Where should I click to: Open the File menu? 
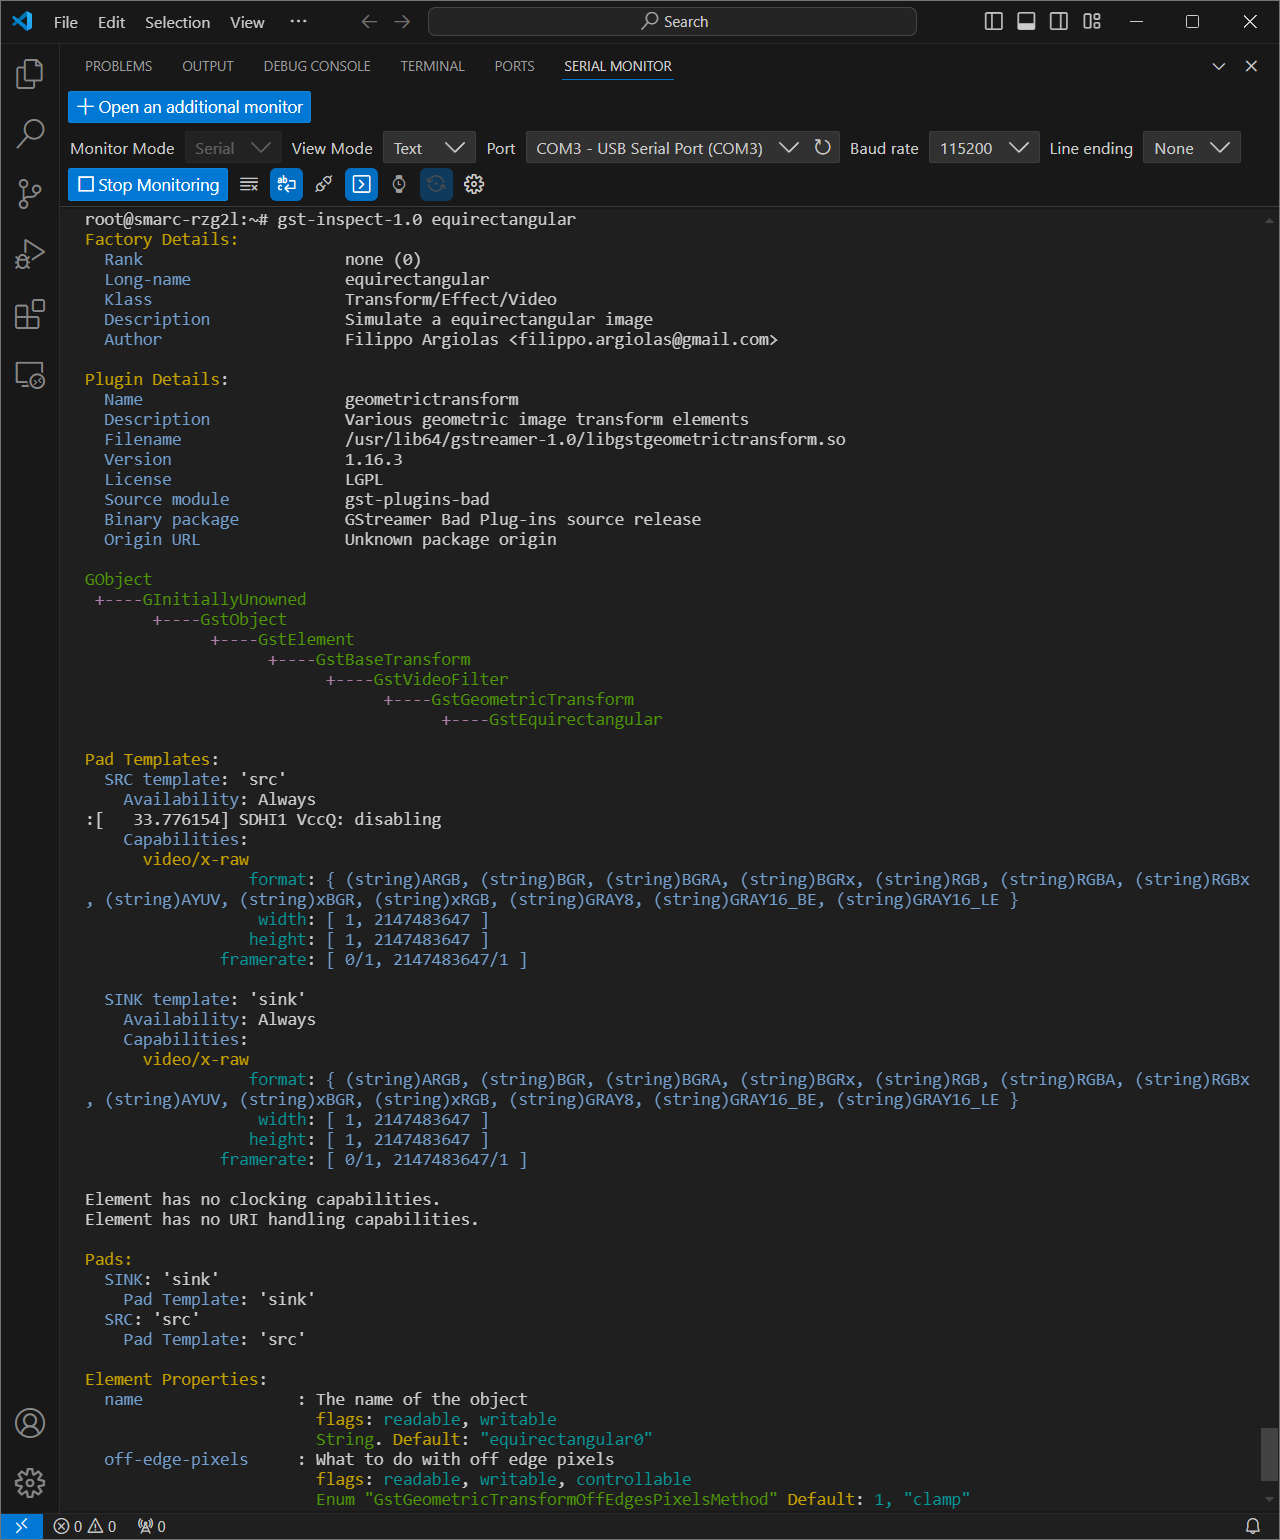(x=66, y=22)
